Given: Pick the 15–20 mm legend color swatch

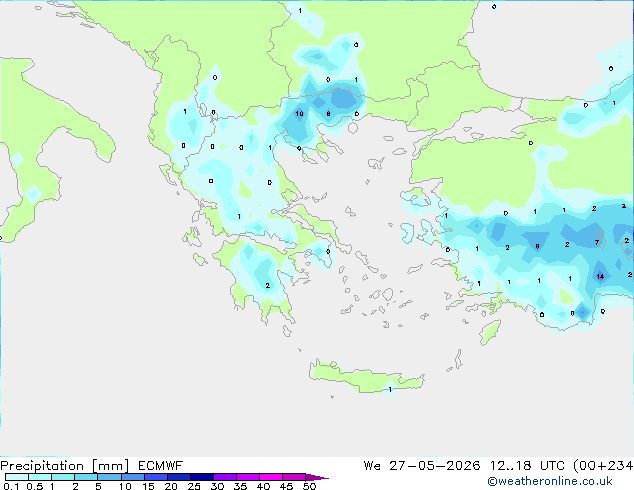Looking at the screenshot, I should click(155, 477).
